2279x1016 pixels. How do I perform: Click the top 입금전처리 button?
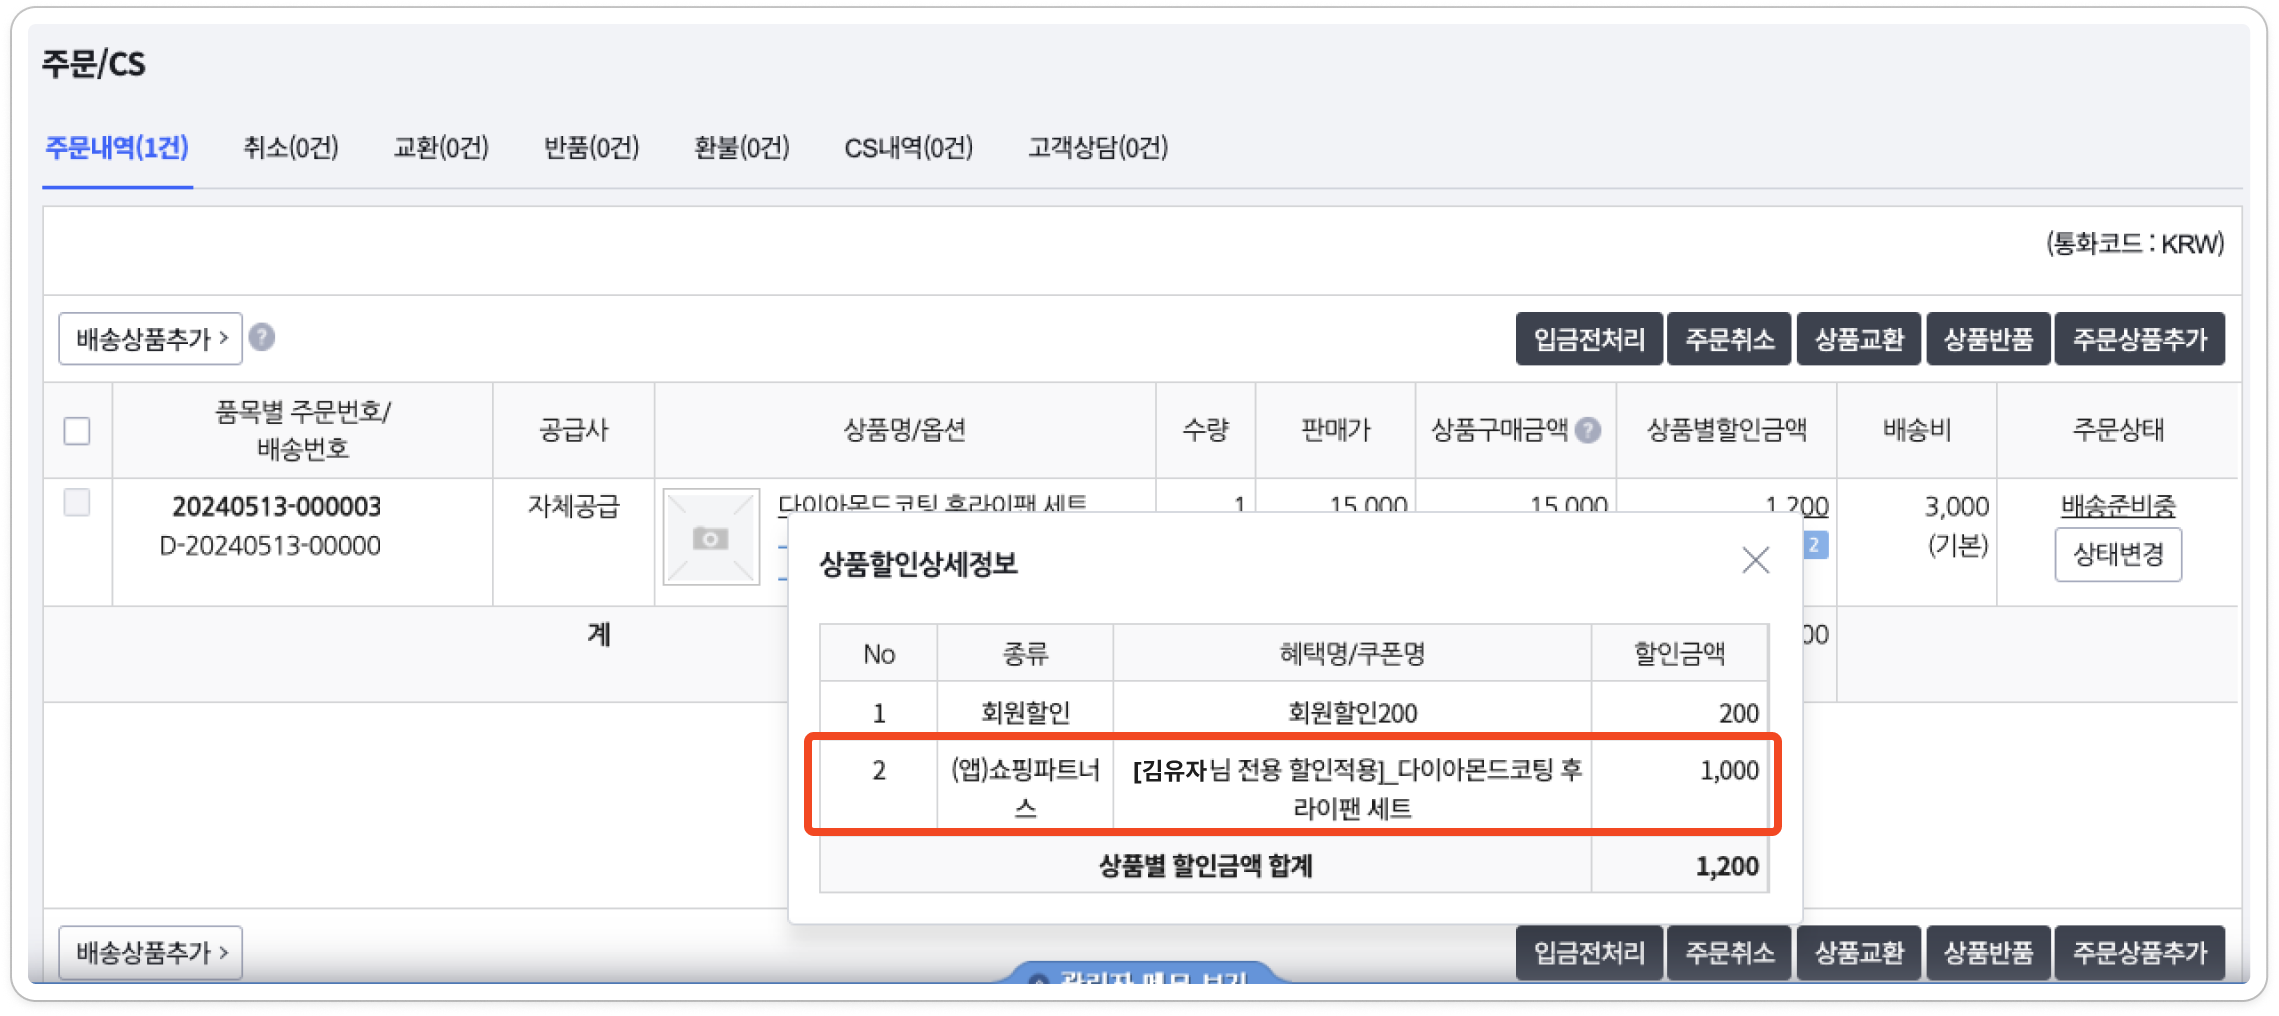click(x=1589, y=339)
